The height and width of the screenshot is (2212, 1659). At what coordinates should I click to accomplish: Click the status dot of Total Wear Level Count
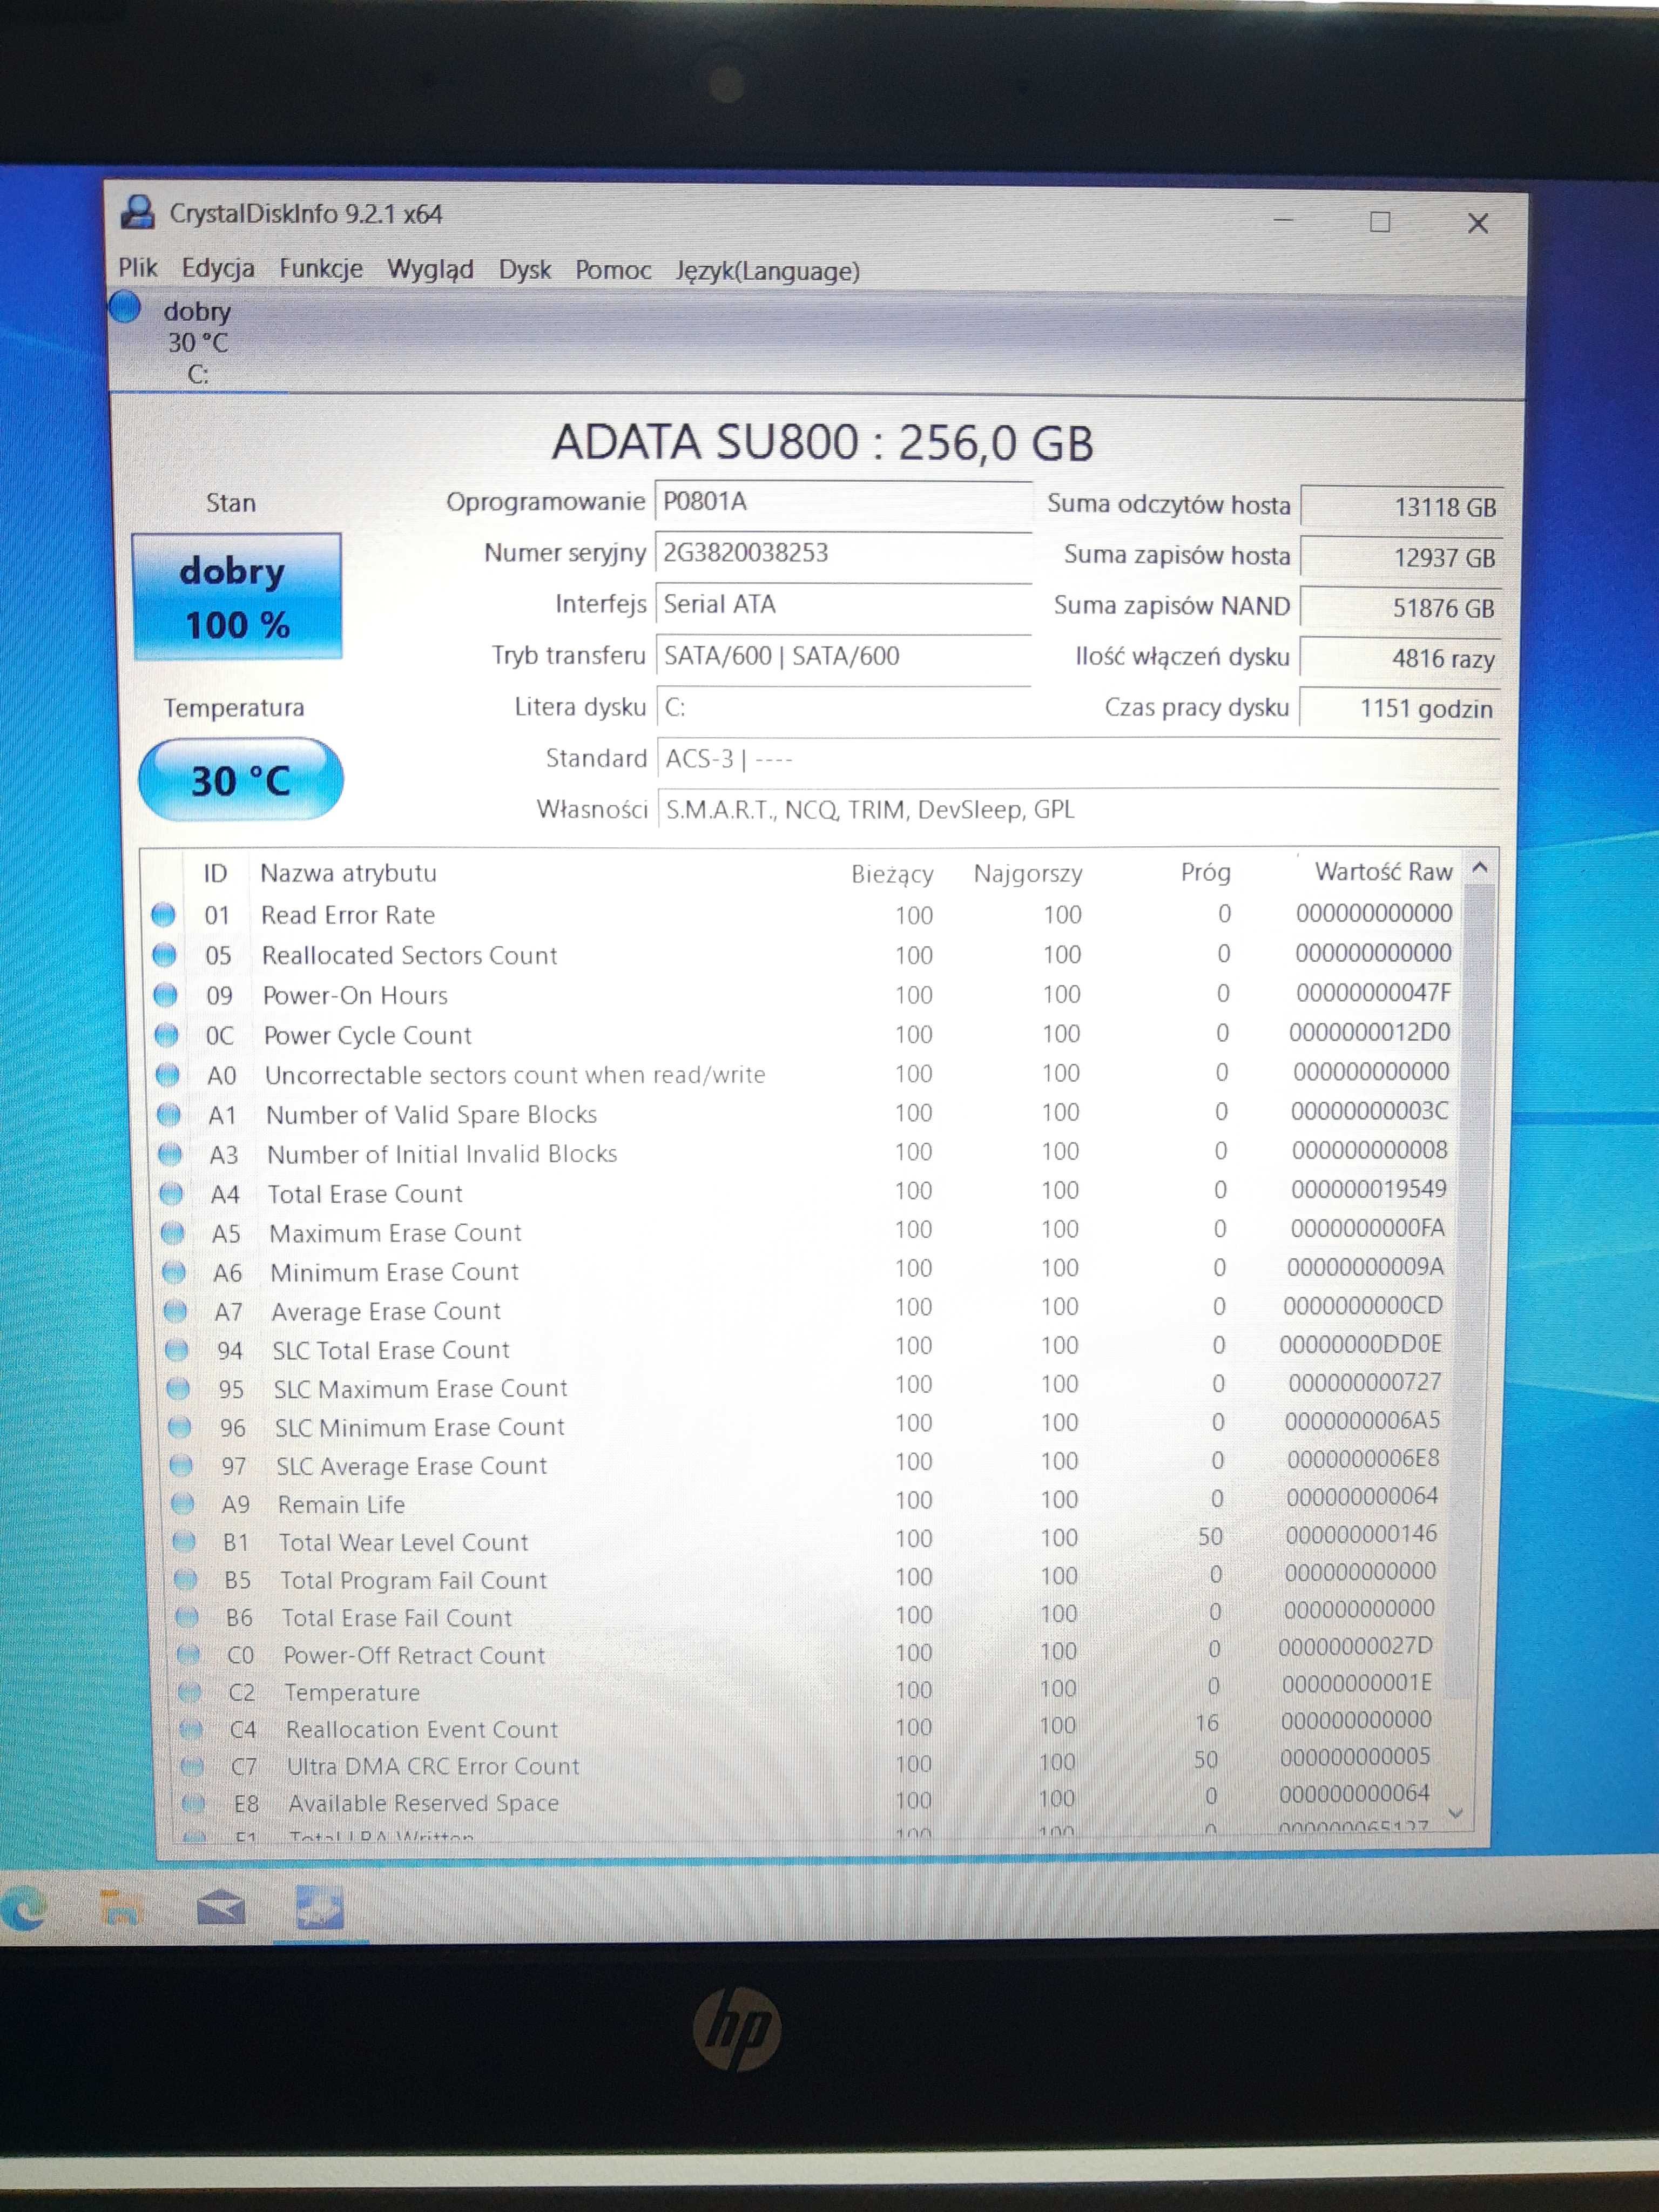184,1542
